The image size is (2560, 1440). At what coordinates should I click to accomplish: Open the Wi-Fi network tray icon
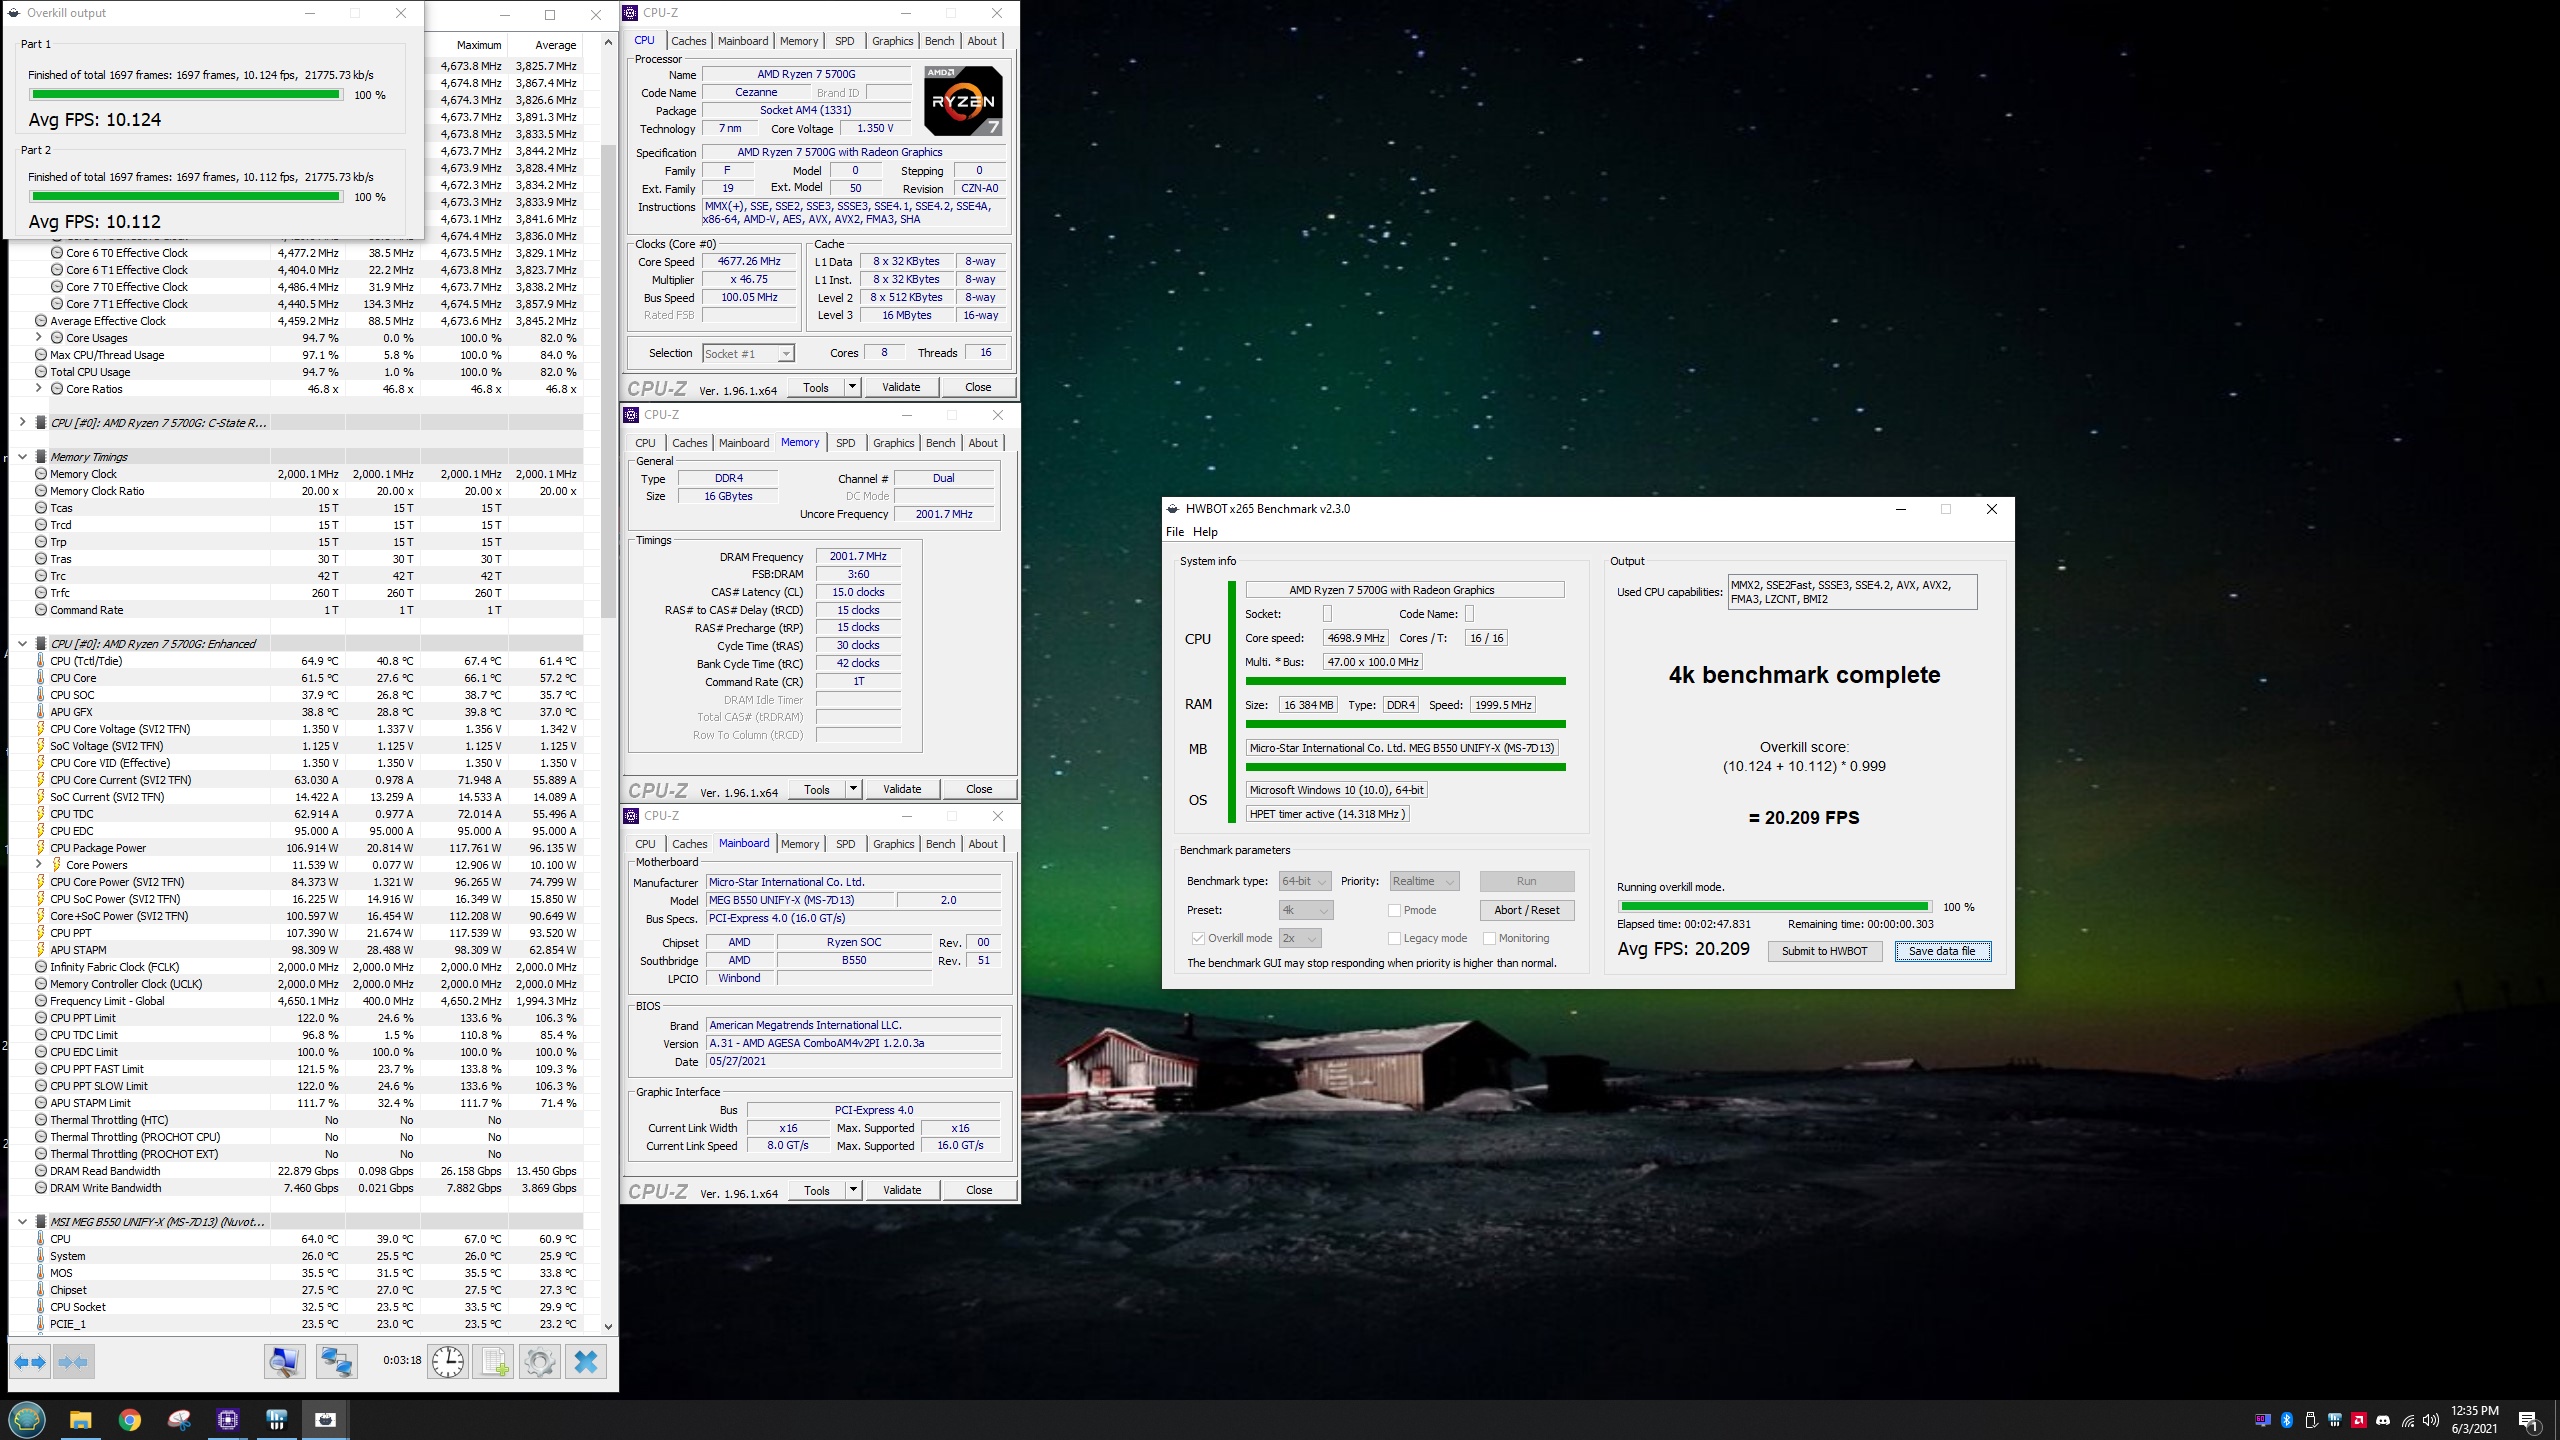(x=2407, y=1420)
